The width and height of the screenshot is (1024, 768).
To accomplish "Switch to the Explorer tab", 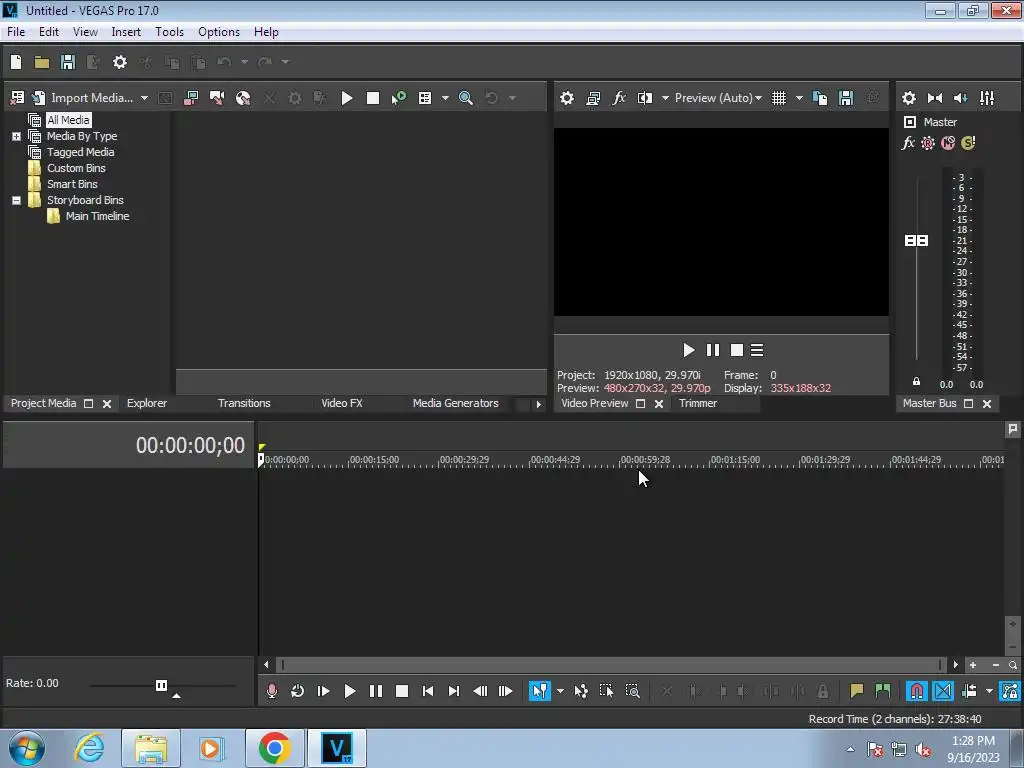I will 147,404.
